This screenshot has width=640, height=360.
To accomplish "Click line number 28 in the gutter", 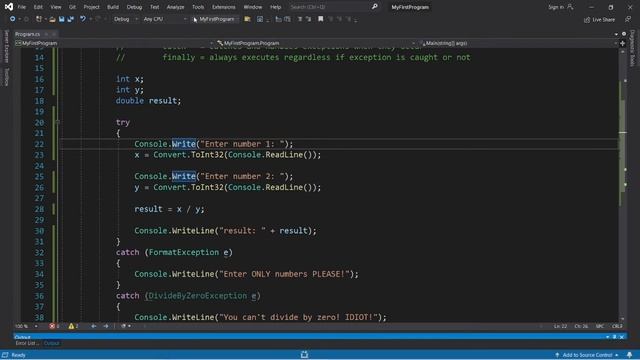I will (x=39, y=209).
